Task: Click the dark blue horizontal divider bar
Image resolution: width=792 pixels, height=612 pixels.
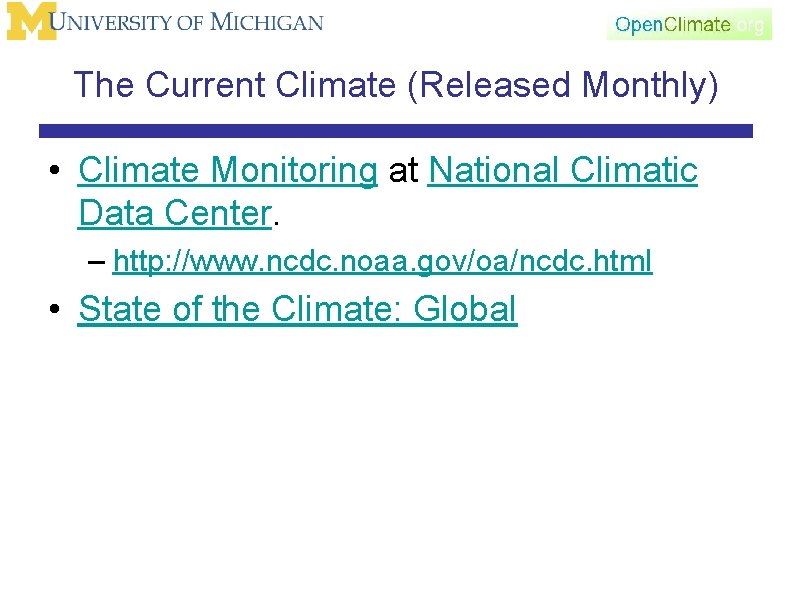Action: [396, 131]
